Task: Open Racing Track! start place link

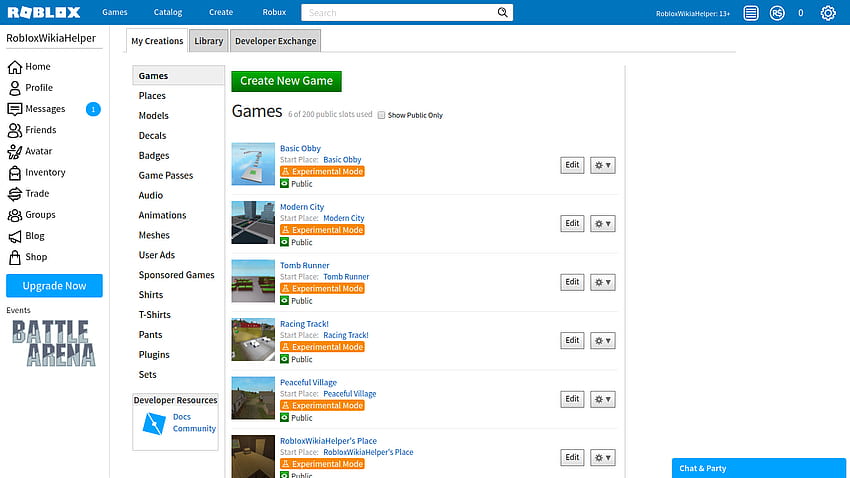Action: tap(346, 335)
